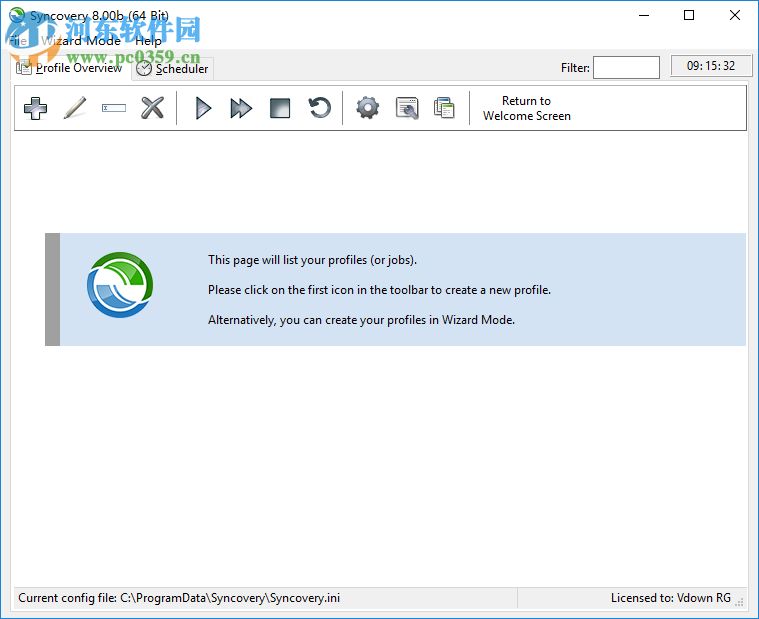Click the Delete profile X icon
Screen dimensions: 759x619
(152, 108)
